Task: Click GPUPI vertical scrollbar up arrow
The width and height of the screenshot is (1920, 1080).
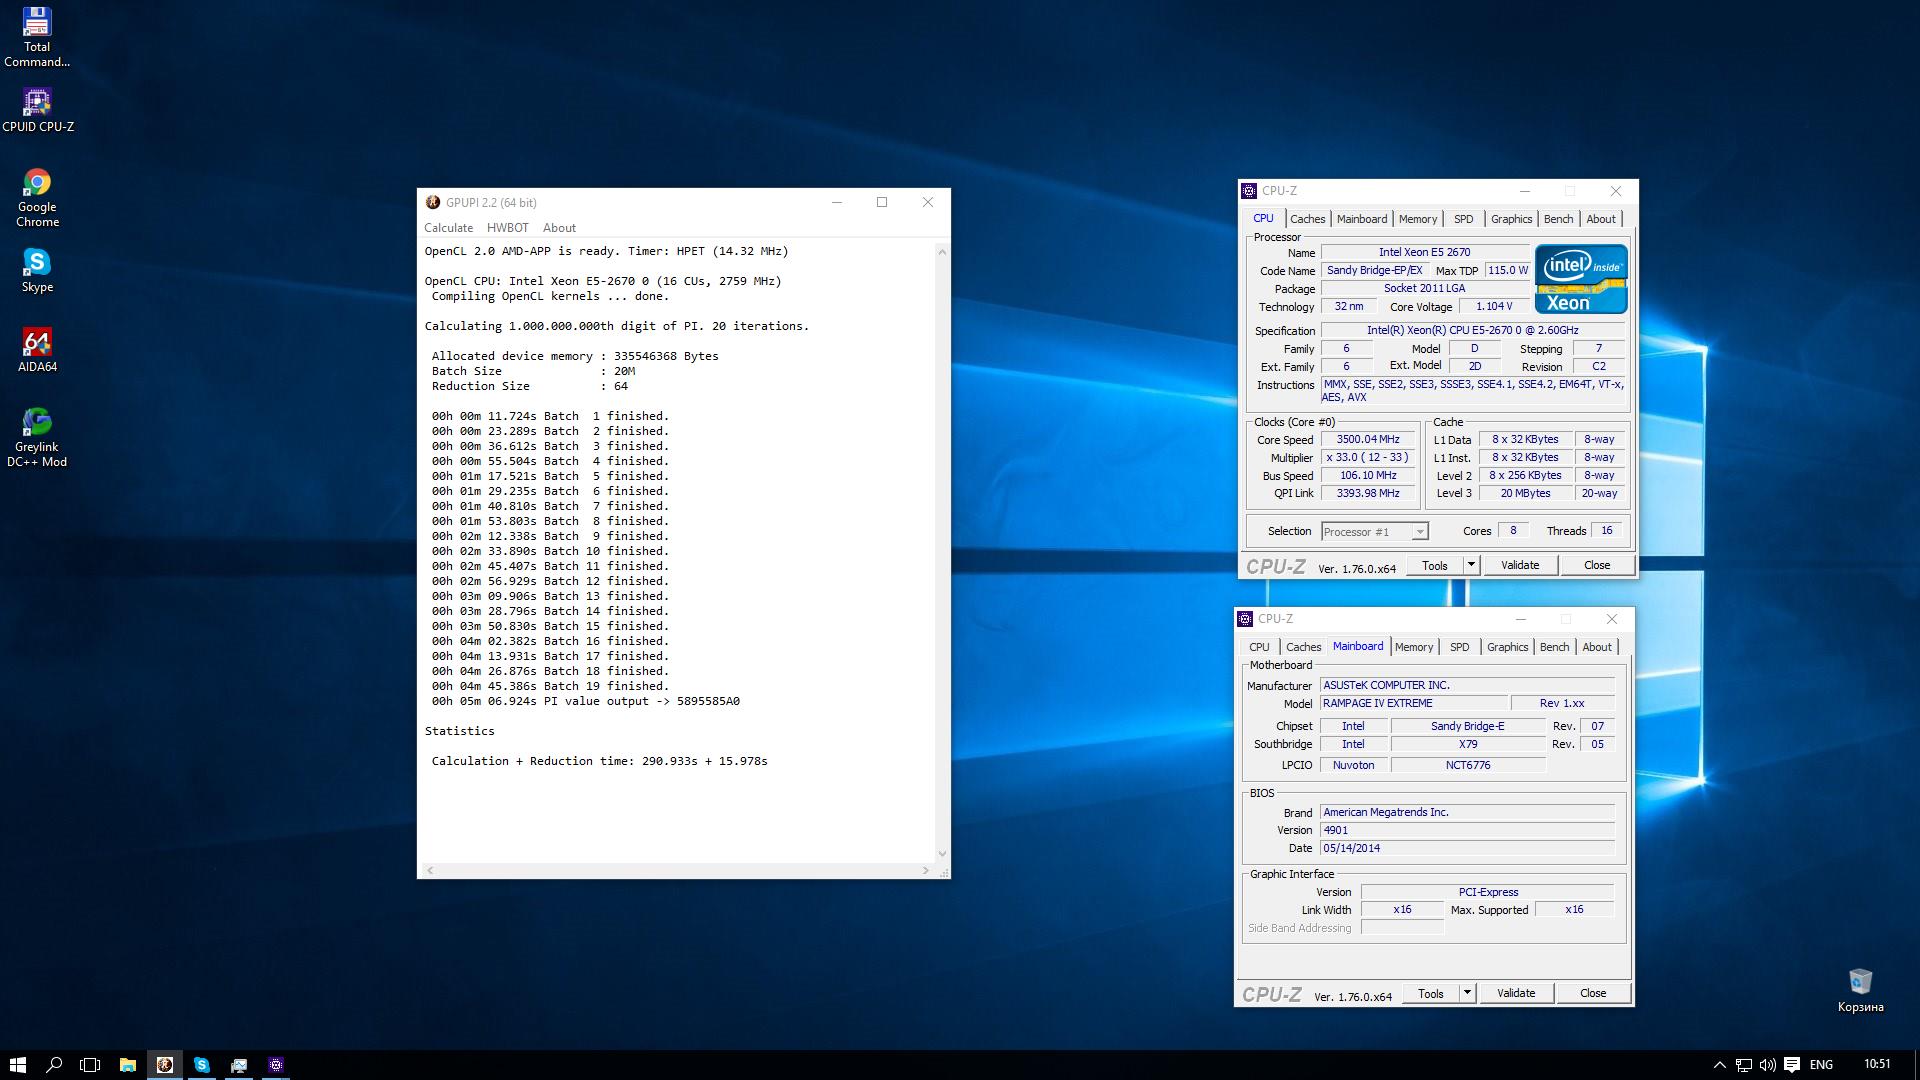Action: click(x=941, y=252)
